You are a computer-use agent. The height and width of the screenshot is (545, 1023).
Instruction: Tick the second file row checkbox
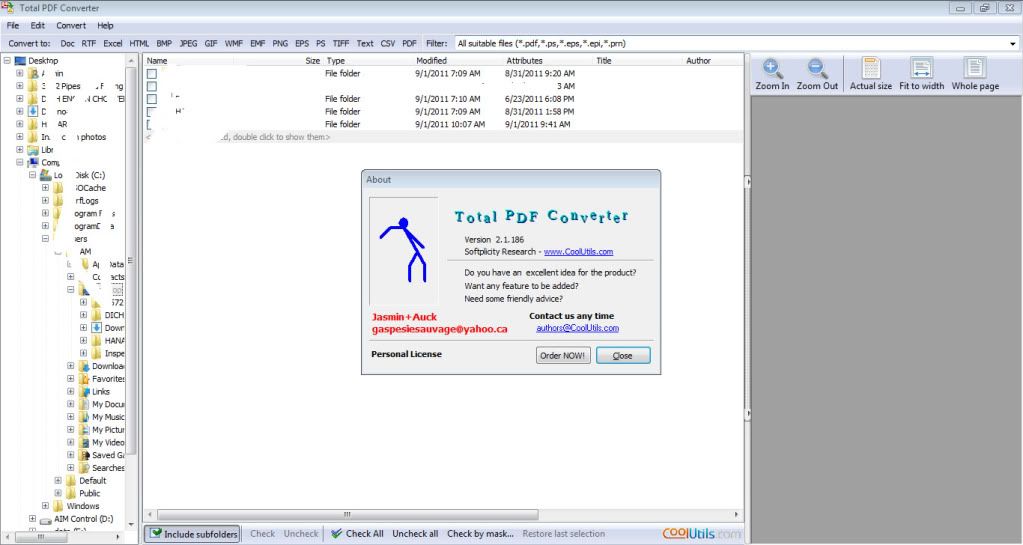coord(152,86)
